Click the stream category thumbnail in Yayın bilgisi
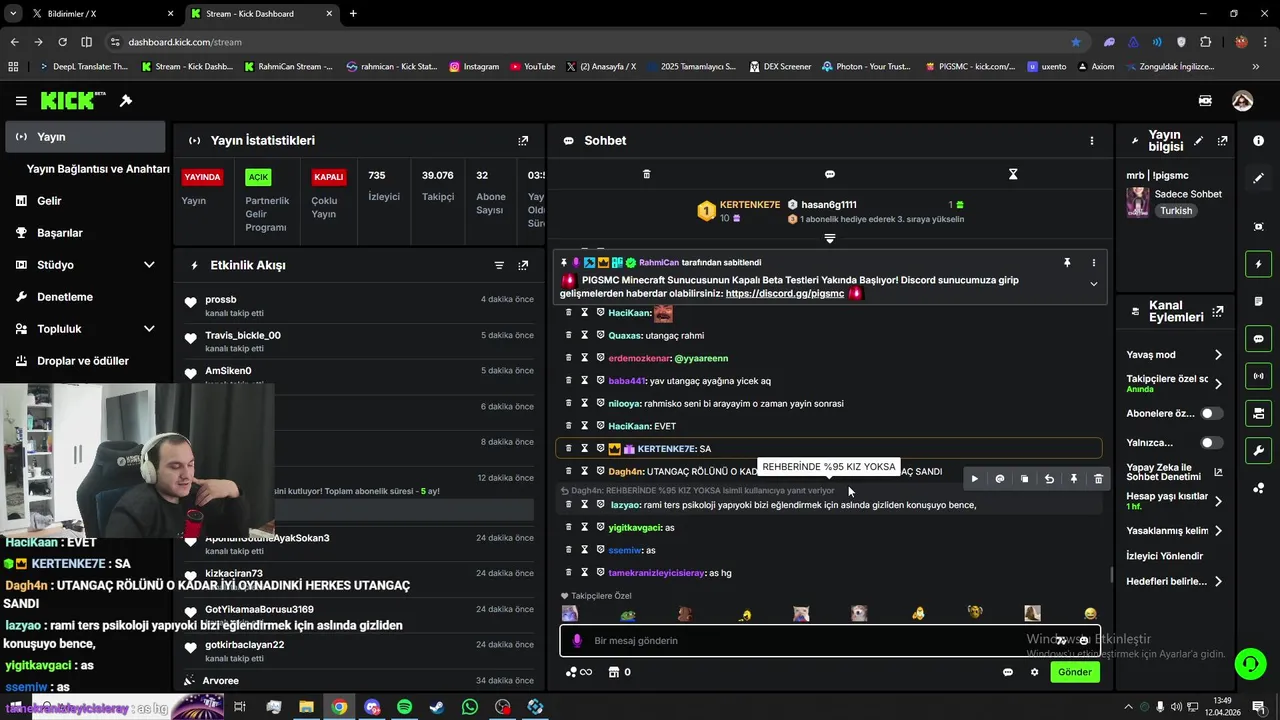Image resolution: width=1280 pixels, height=720 pixels. [1138, 202]
